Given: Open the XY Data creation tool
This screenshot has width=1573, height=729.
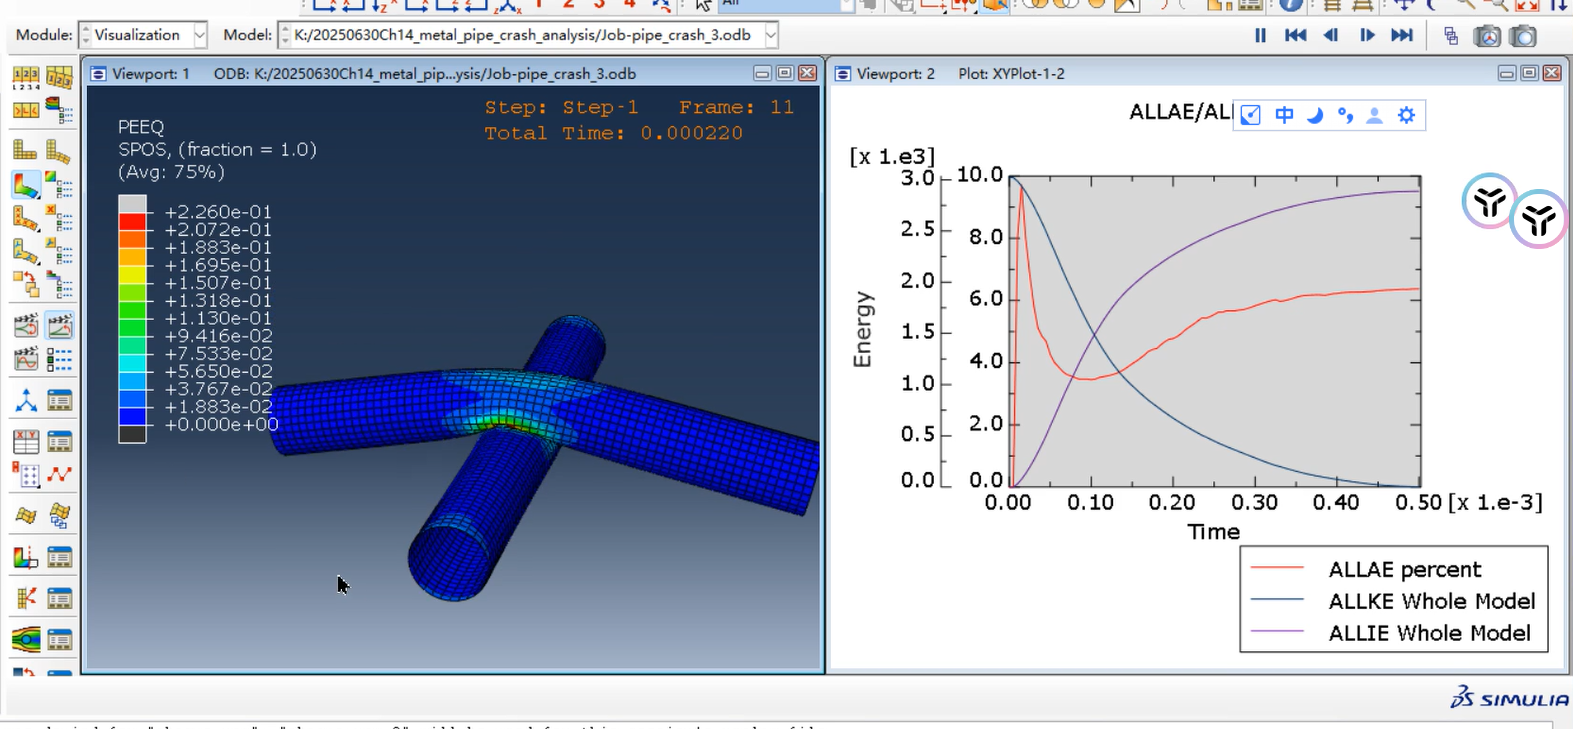Looking at the screenshot, I should click(25, 442).
